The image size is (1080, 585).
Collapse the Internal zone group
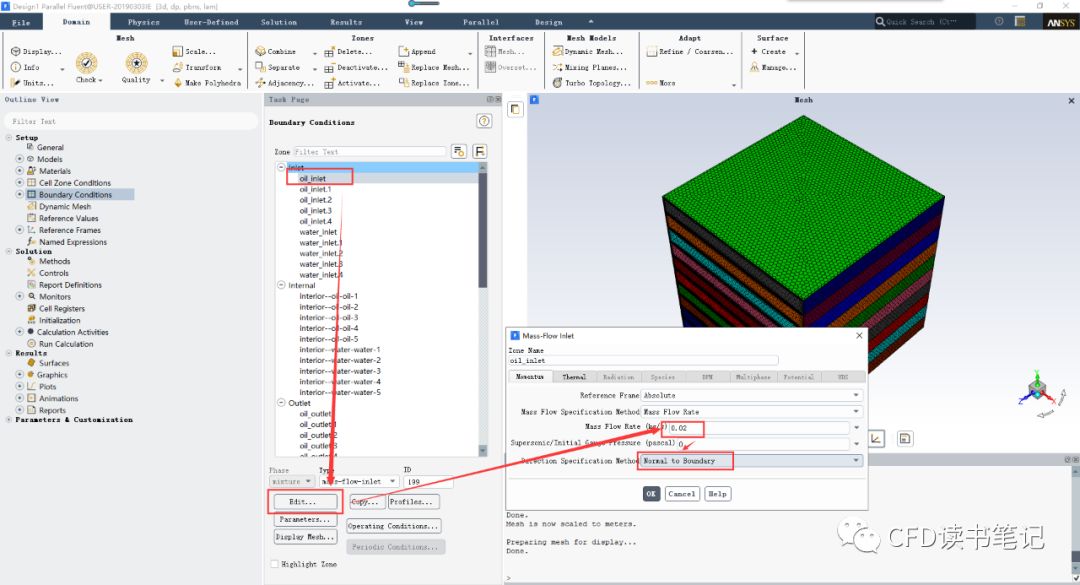pos(281,285)
